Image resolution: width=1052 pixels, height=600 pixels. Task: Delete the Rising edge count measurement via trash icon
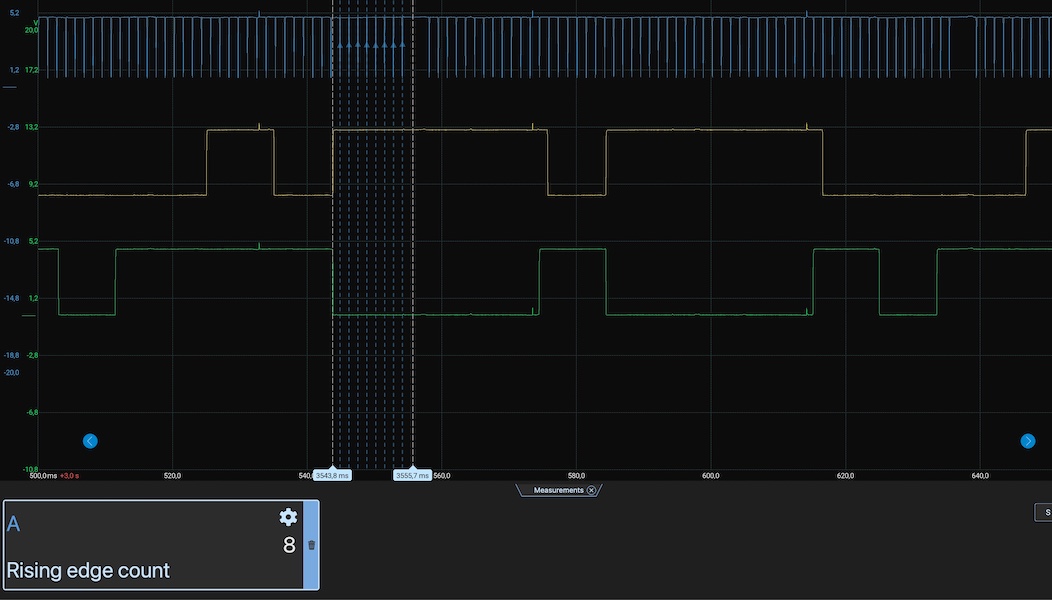tap(311, 545)
